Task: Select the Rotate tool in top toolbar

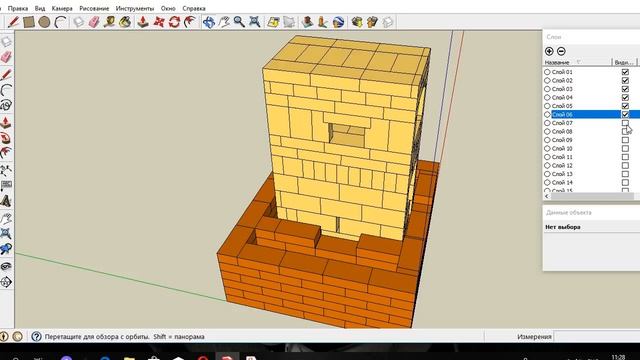Action: tap(174, 22)
